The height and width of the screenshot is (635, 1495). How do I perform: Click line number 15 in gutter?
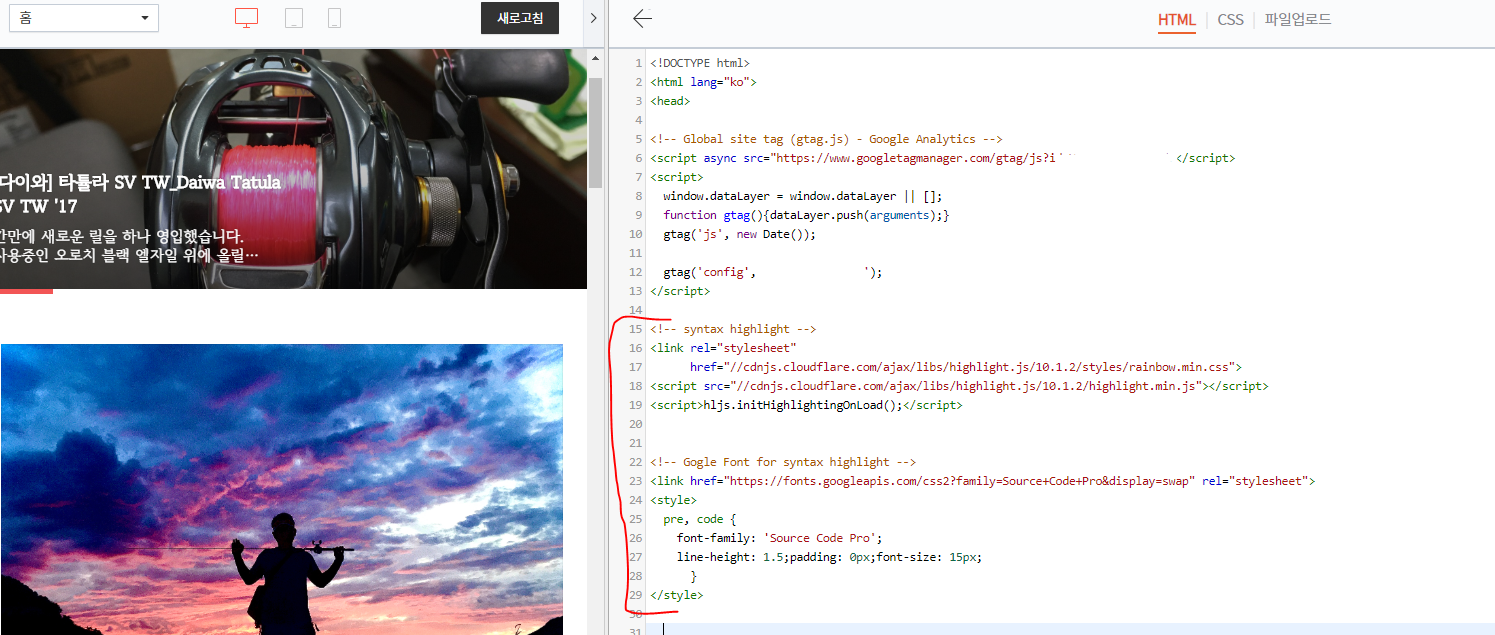point(636,329)
